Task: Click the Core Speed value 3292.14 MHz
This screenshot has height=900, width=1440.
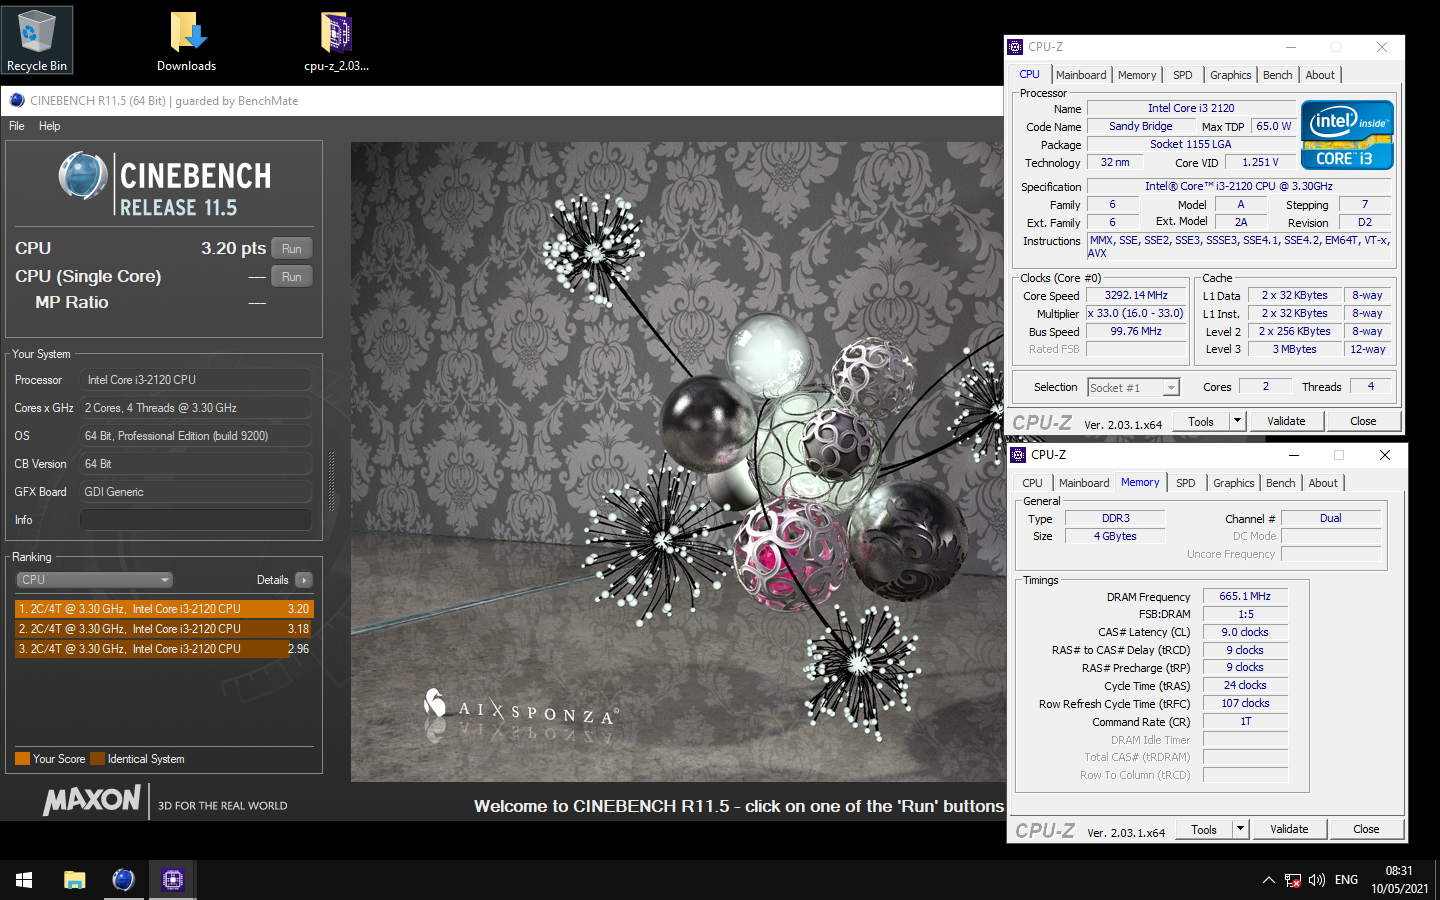Action: click(1136, 296)
